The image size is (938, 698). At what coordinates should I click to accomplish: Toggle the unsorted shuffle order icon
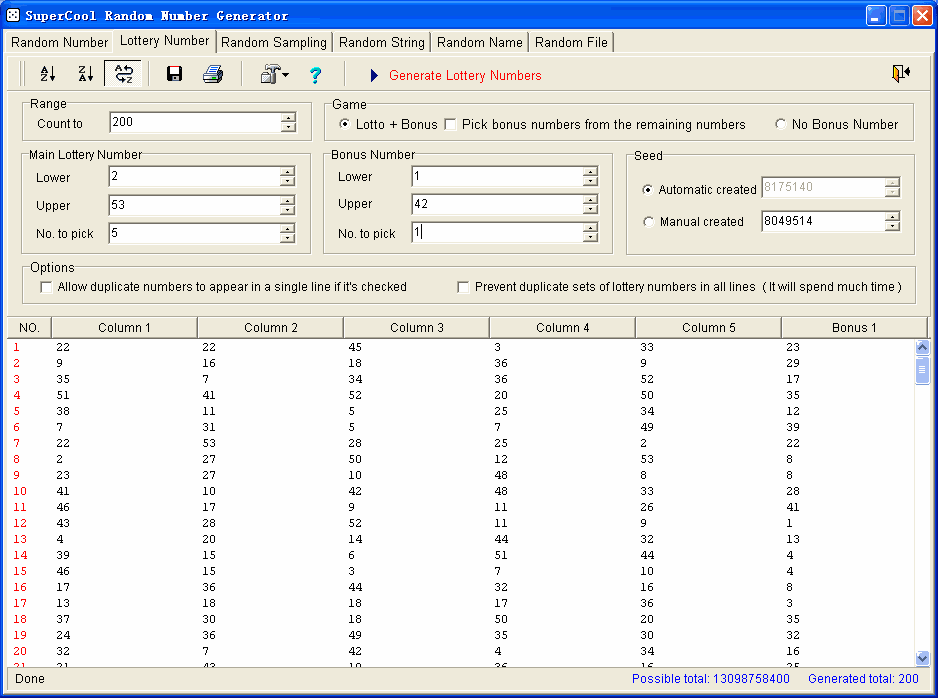coord(124,74)
